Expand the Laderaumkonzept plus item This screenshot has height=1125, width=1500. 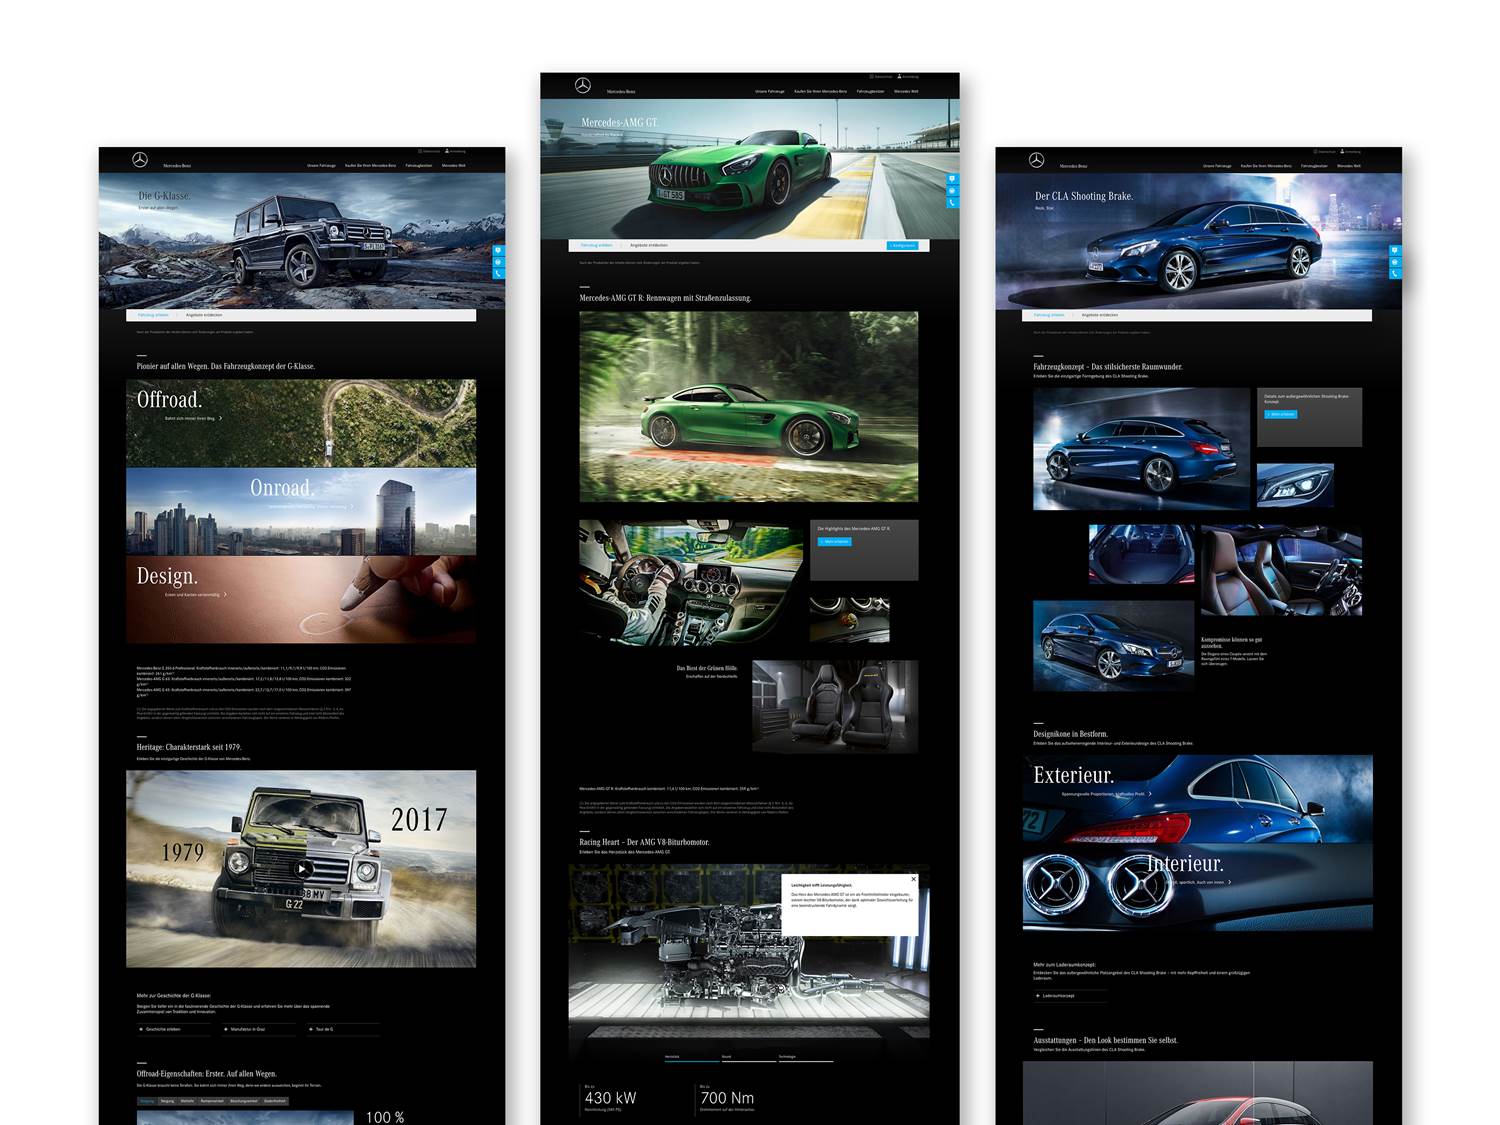tap(1038, 996)
